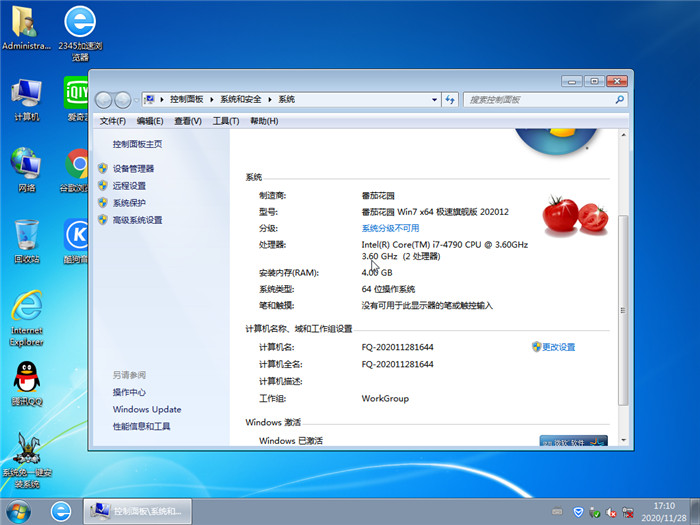Image resolution: width=700 pixels, height=525 pixels.
Task: Select the Control Panel taskbar window button
Action: coord(138,512)
